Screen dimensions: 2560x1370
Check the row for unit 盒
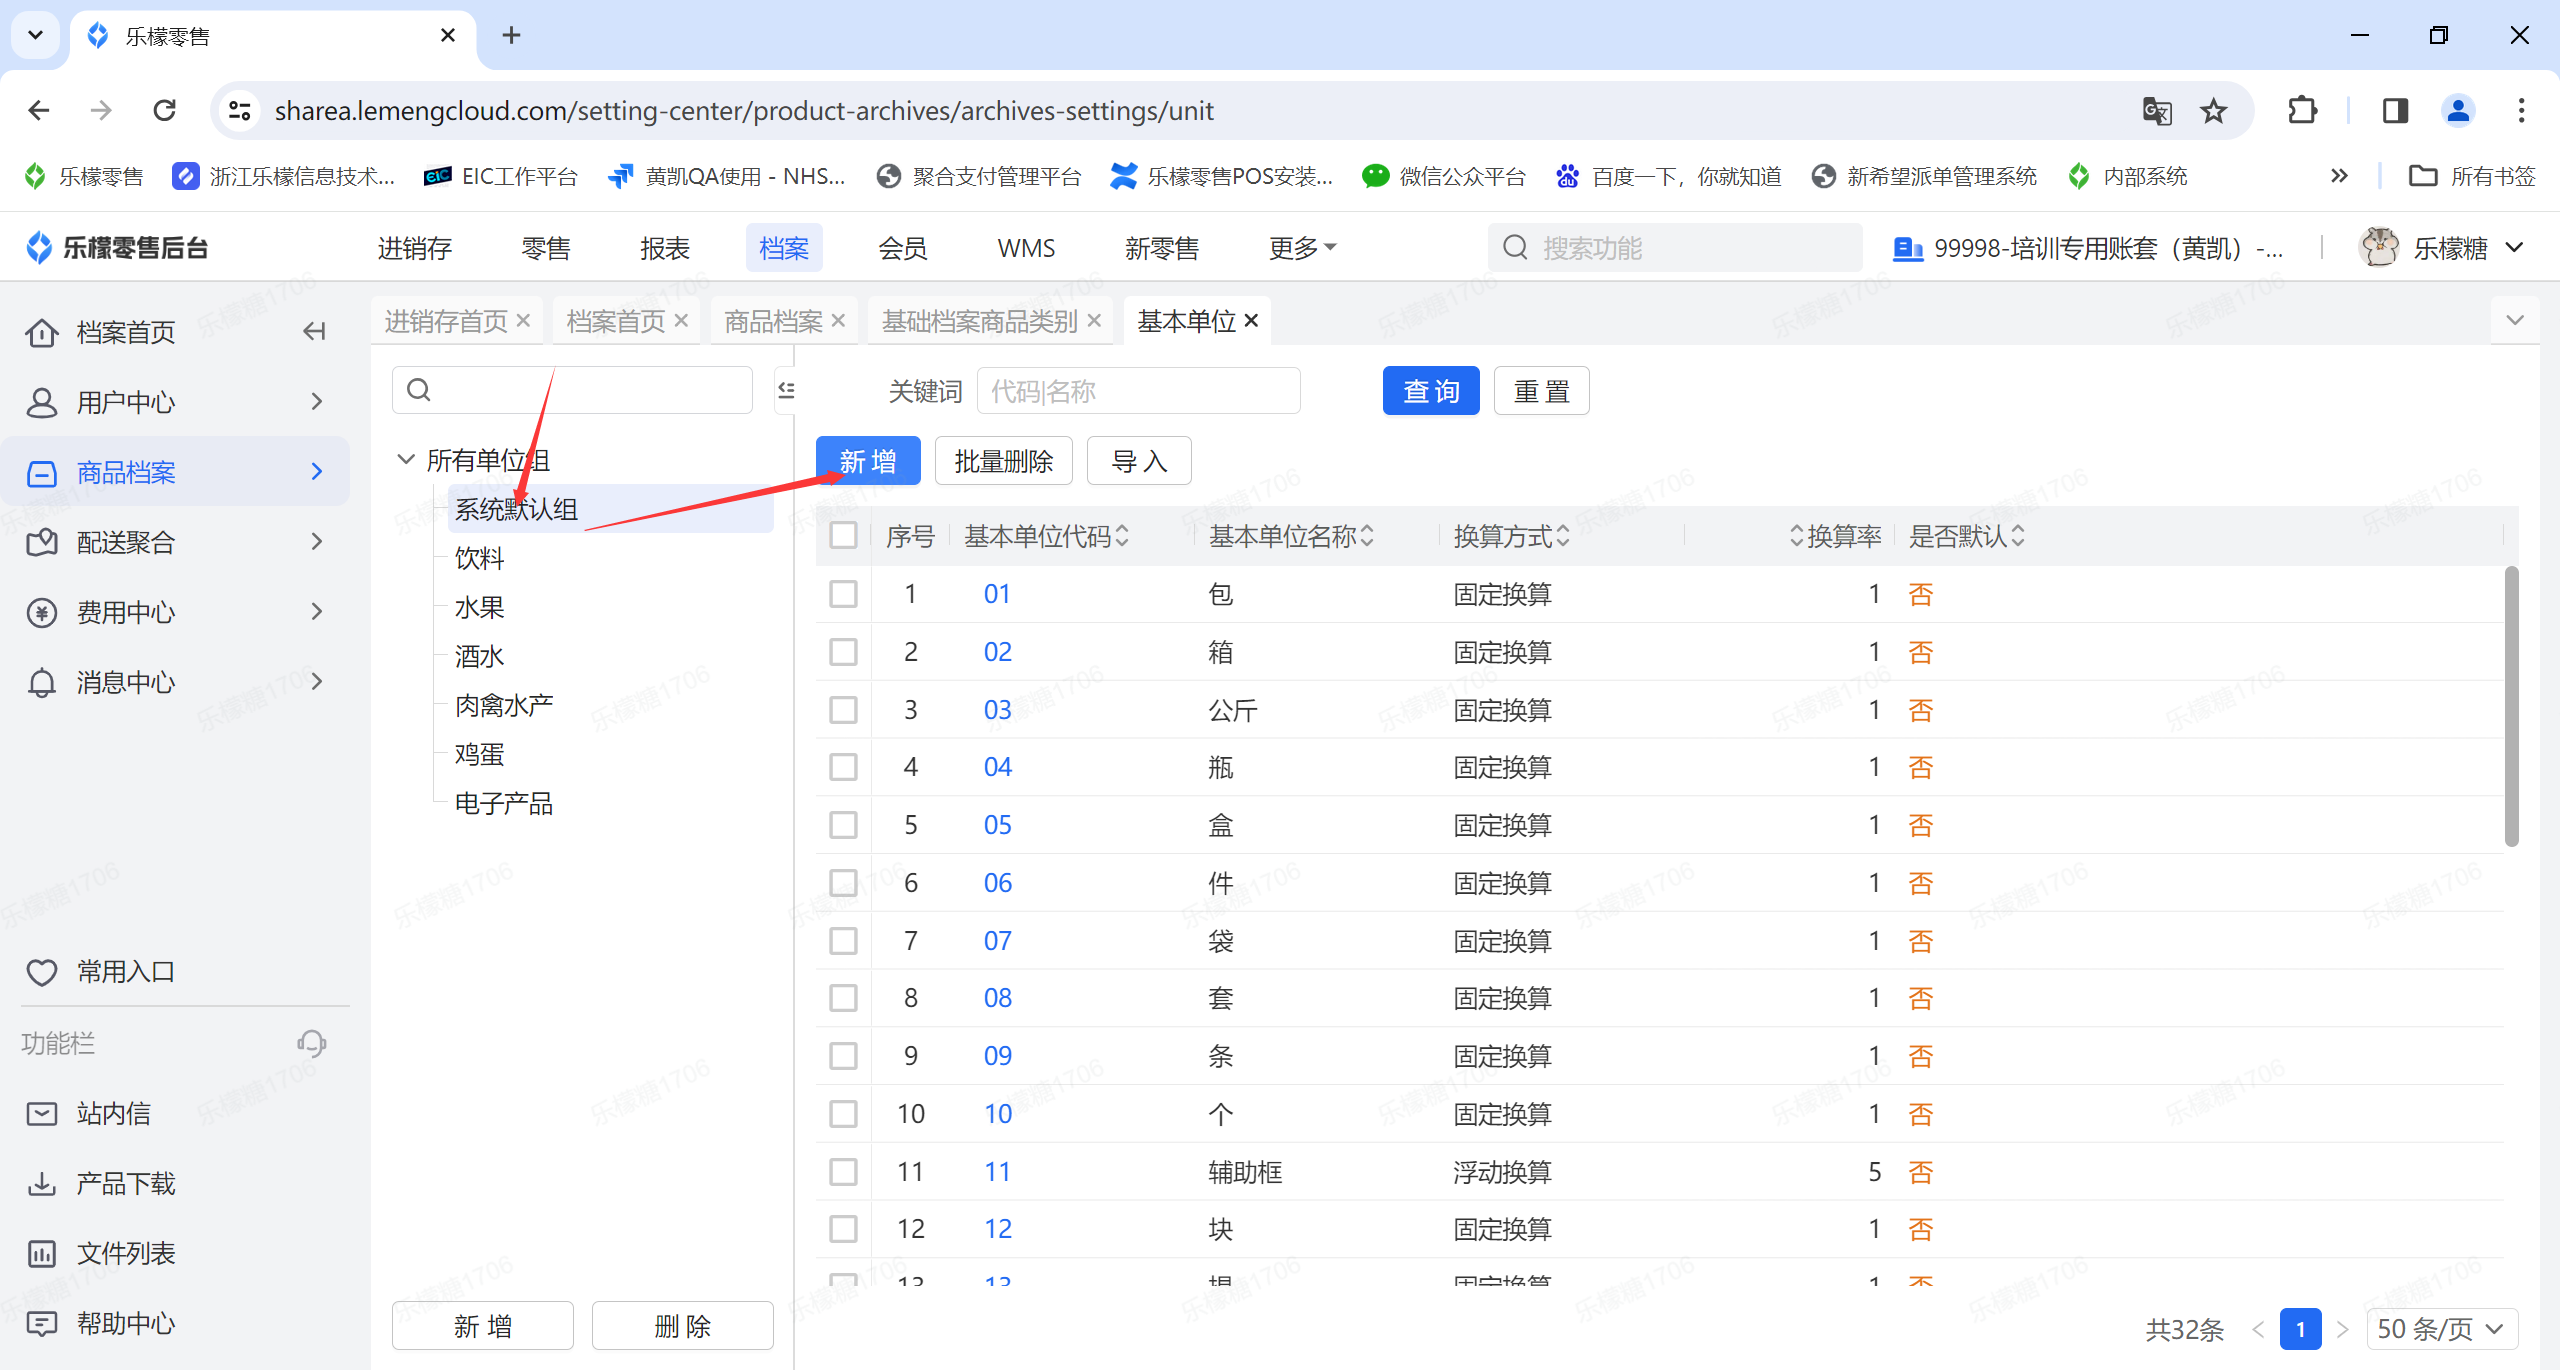click(x=843, y=825)
